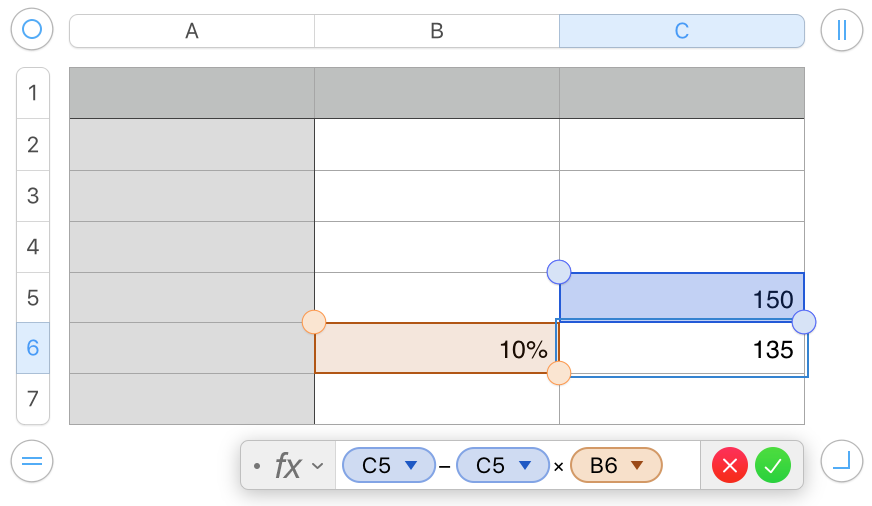Screen dimensions: 872x506
Task: Click cell B6 containing 10%
Action: (x=437, y=349)
